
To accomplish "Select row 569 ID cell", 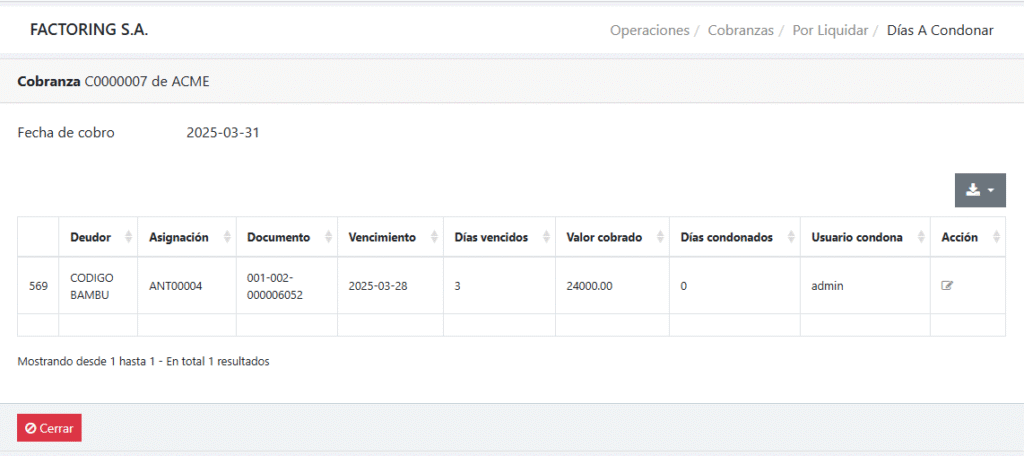I will click(38, 286).
